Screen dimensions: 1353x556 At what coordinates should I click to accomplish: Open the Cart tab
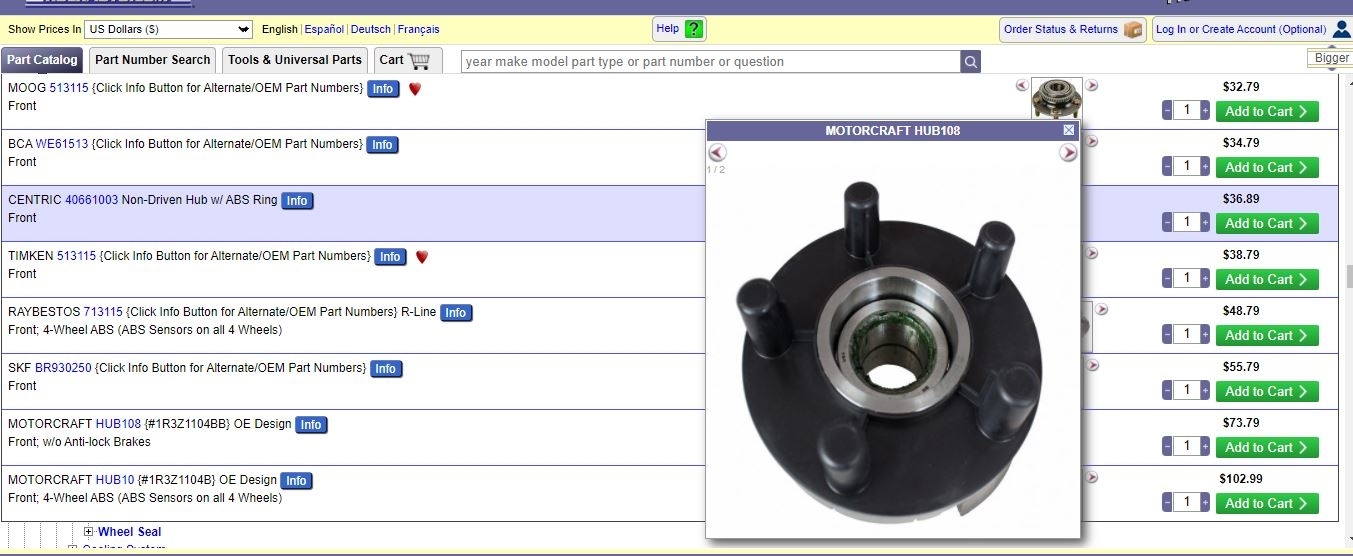408,60
